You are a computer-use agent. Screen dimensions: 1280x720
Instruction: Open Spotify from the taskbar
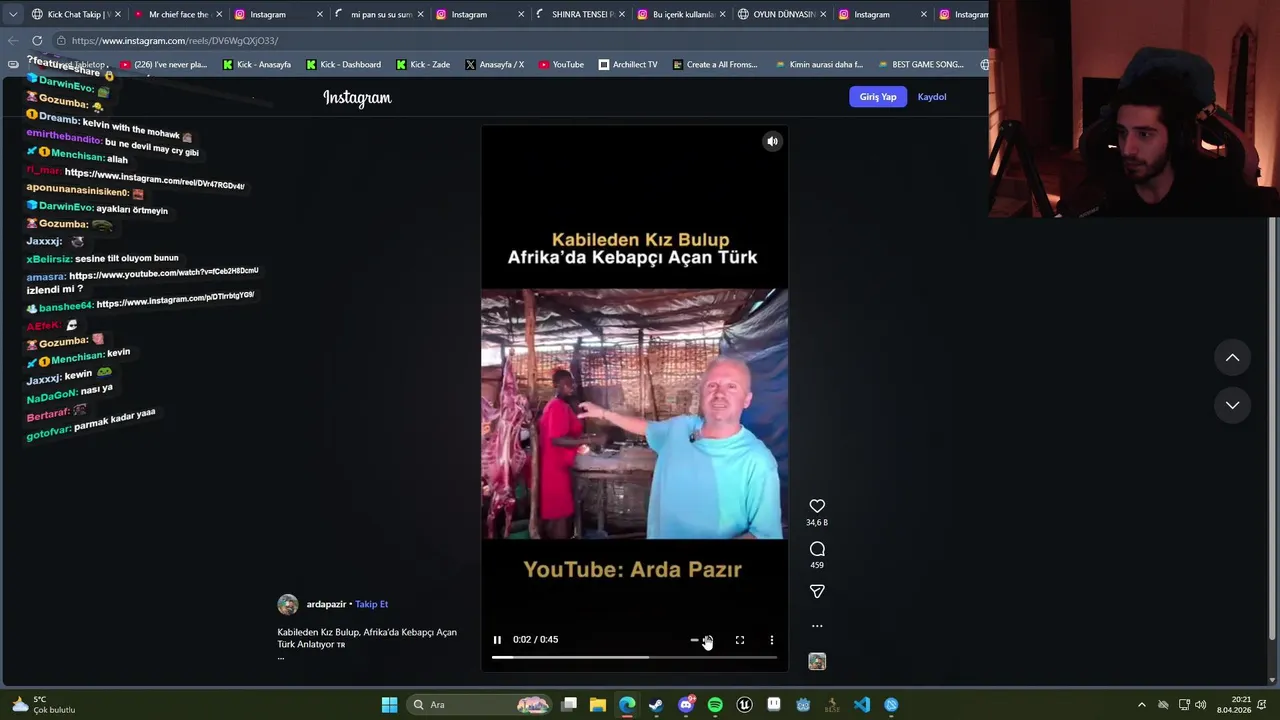coord(715,705)
